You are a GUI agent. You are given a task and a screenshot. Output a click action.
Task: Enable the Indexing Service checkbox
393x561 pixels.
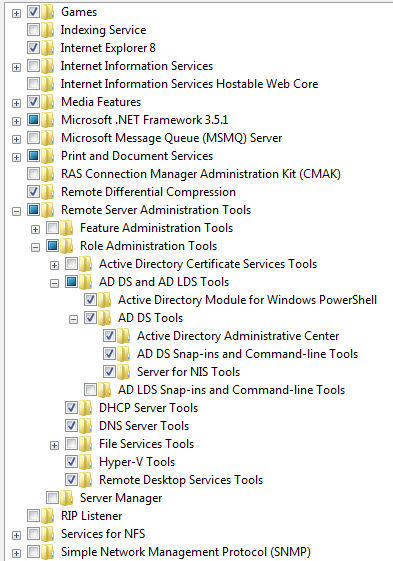(x=33, y=29)
